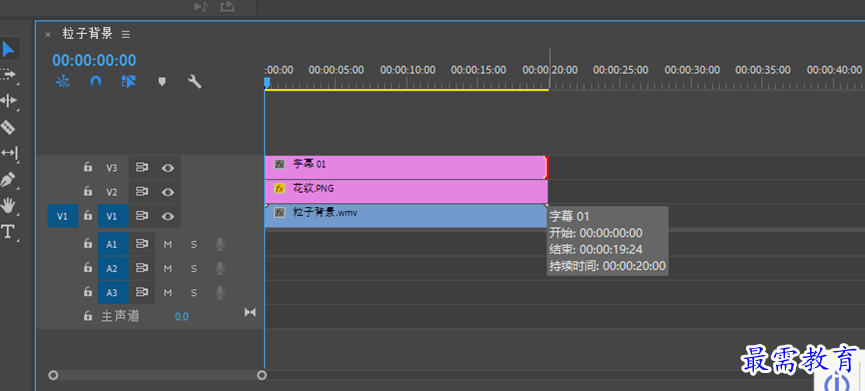865x391 pixels.
Task: Click the playhead timecode 00:00:00:00
Action: [x=94, y=60]
